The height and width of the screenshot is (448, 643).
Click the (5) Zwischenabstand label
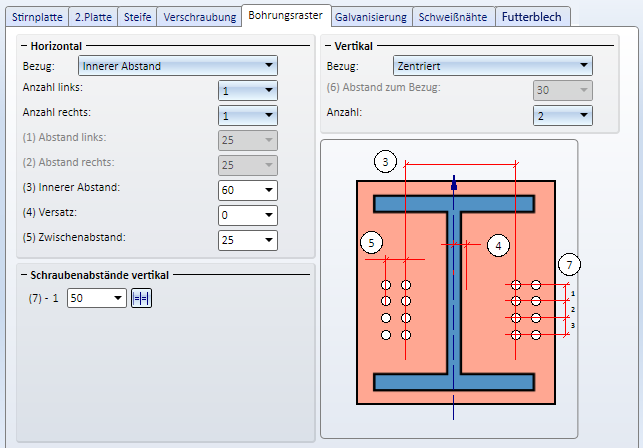[74, 237]
